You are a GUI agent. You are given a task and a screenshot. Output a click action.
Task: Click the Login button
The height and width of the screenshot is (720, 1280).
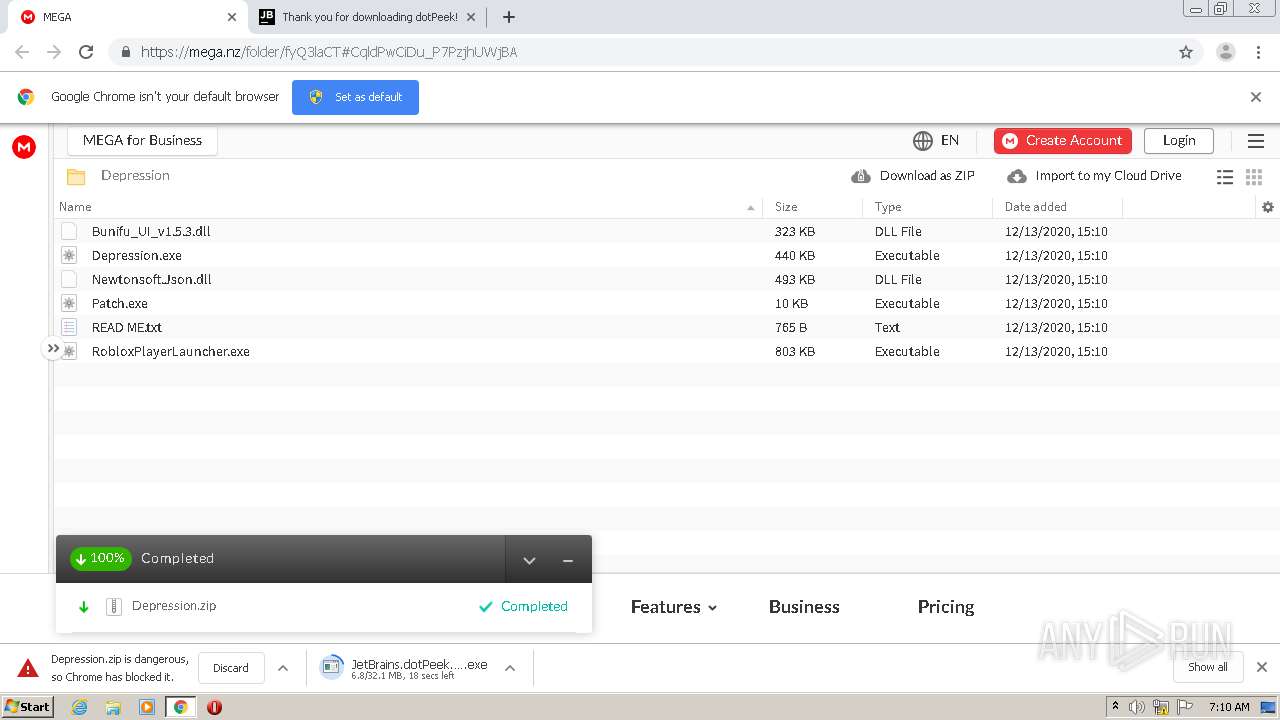click(x=1179, y=141)
